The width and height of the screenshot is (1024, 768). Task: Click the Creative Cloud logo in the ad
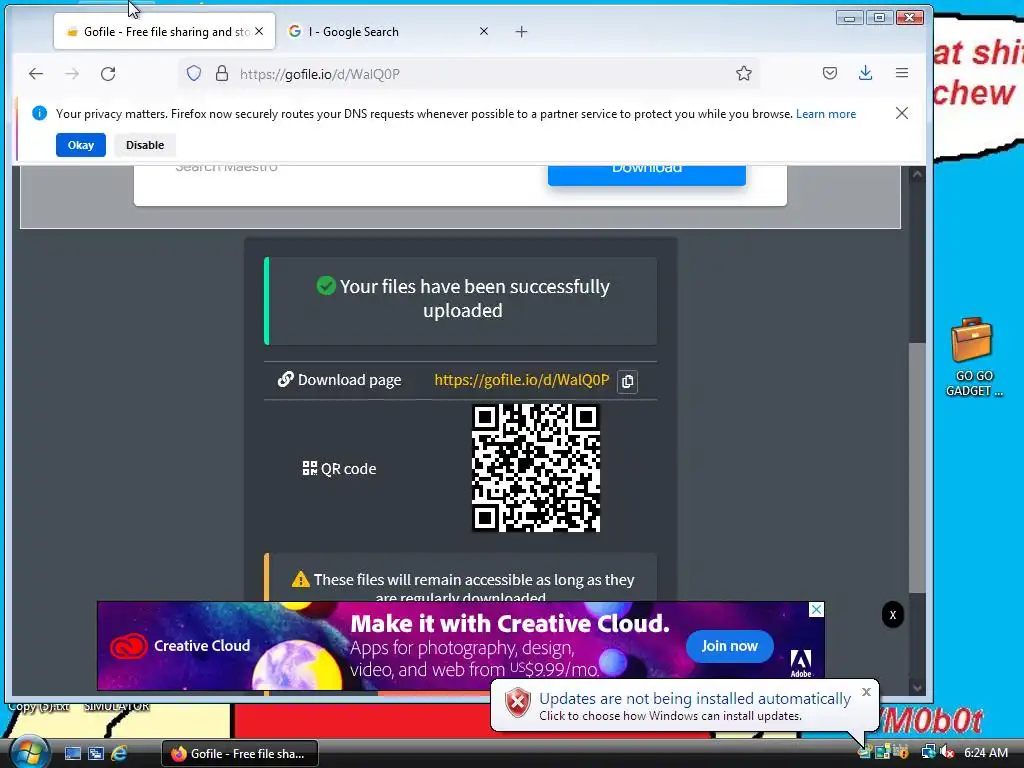point(129,647)
